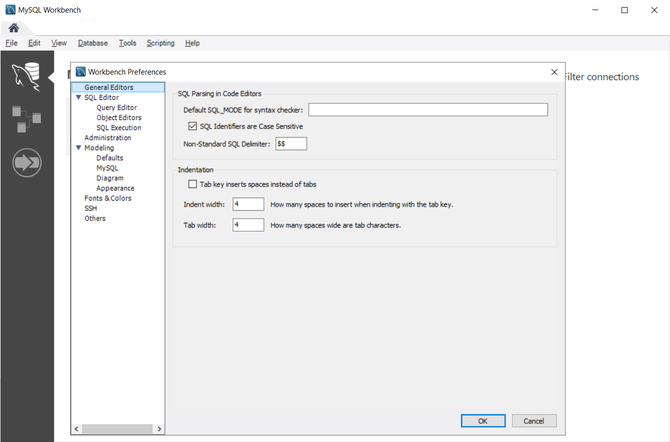Image resolution: width=670 pixels, height=442 pixels.
Task: Click the tree scrollbar left arrow
Action: click(x=76, y=429)
